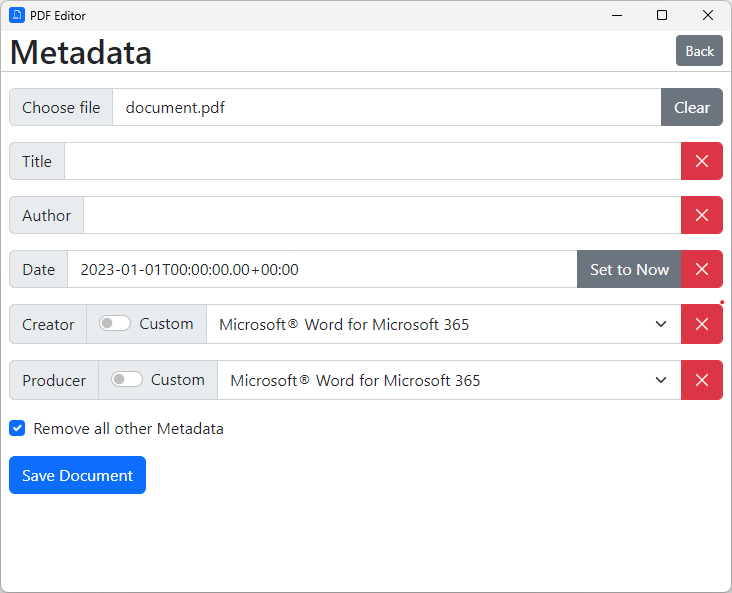Image resolution: width=732 pixels, height=593 pixels.
Task: Enable Custom toggle for Creator
Action: point(115,324)
